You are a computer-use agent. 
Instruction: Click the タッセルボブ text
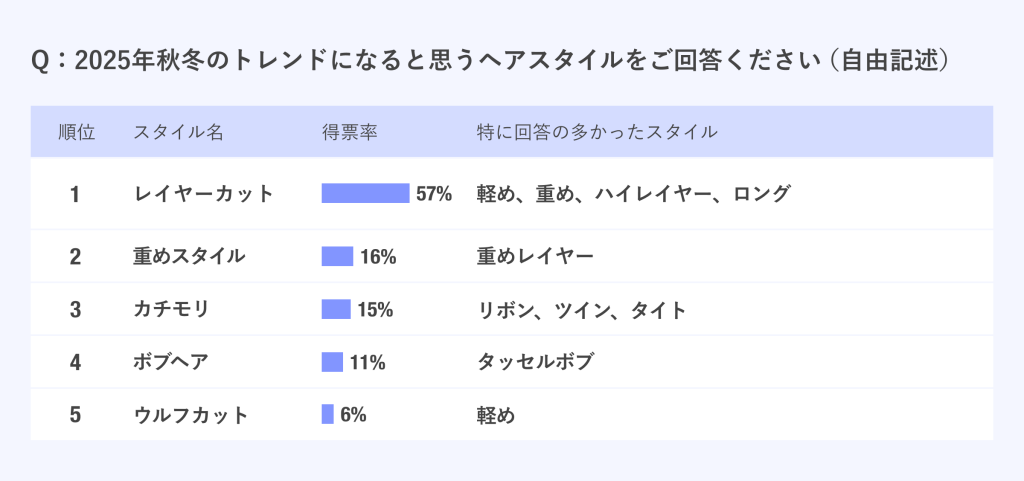point(536,362)
